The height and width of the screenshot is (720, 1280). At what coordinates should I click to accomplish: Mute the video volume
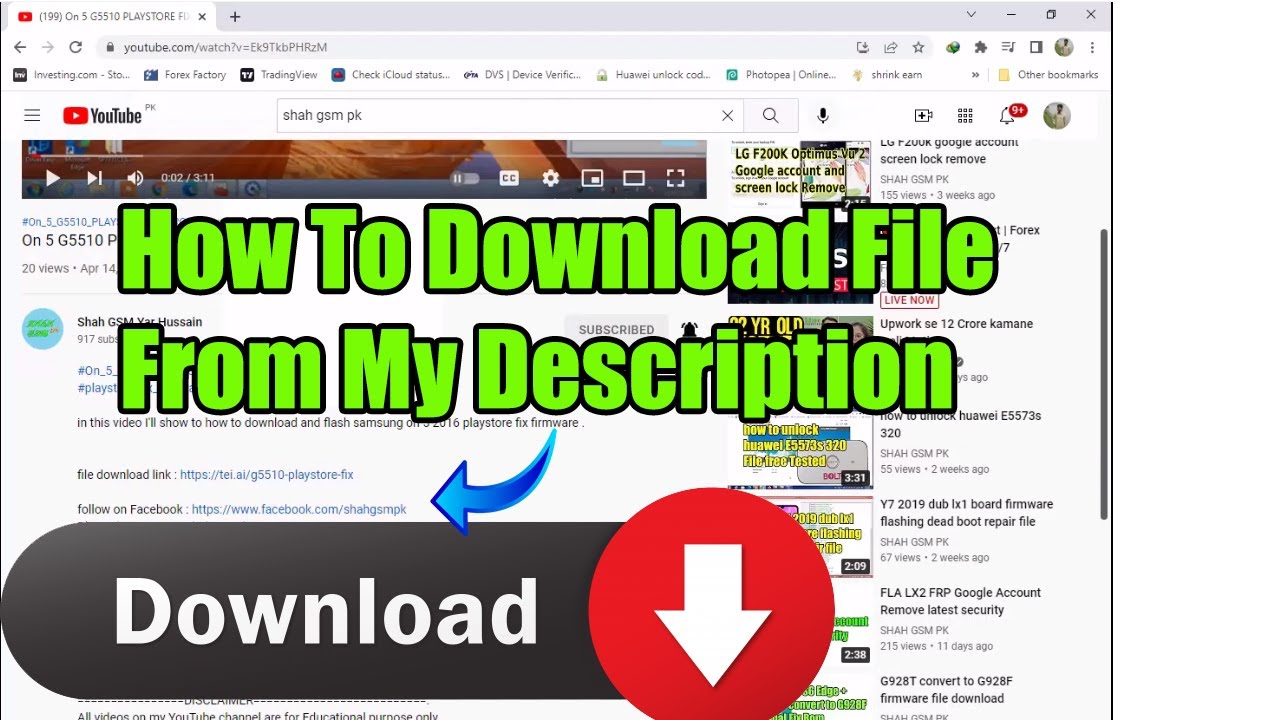[136, 178]
